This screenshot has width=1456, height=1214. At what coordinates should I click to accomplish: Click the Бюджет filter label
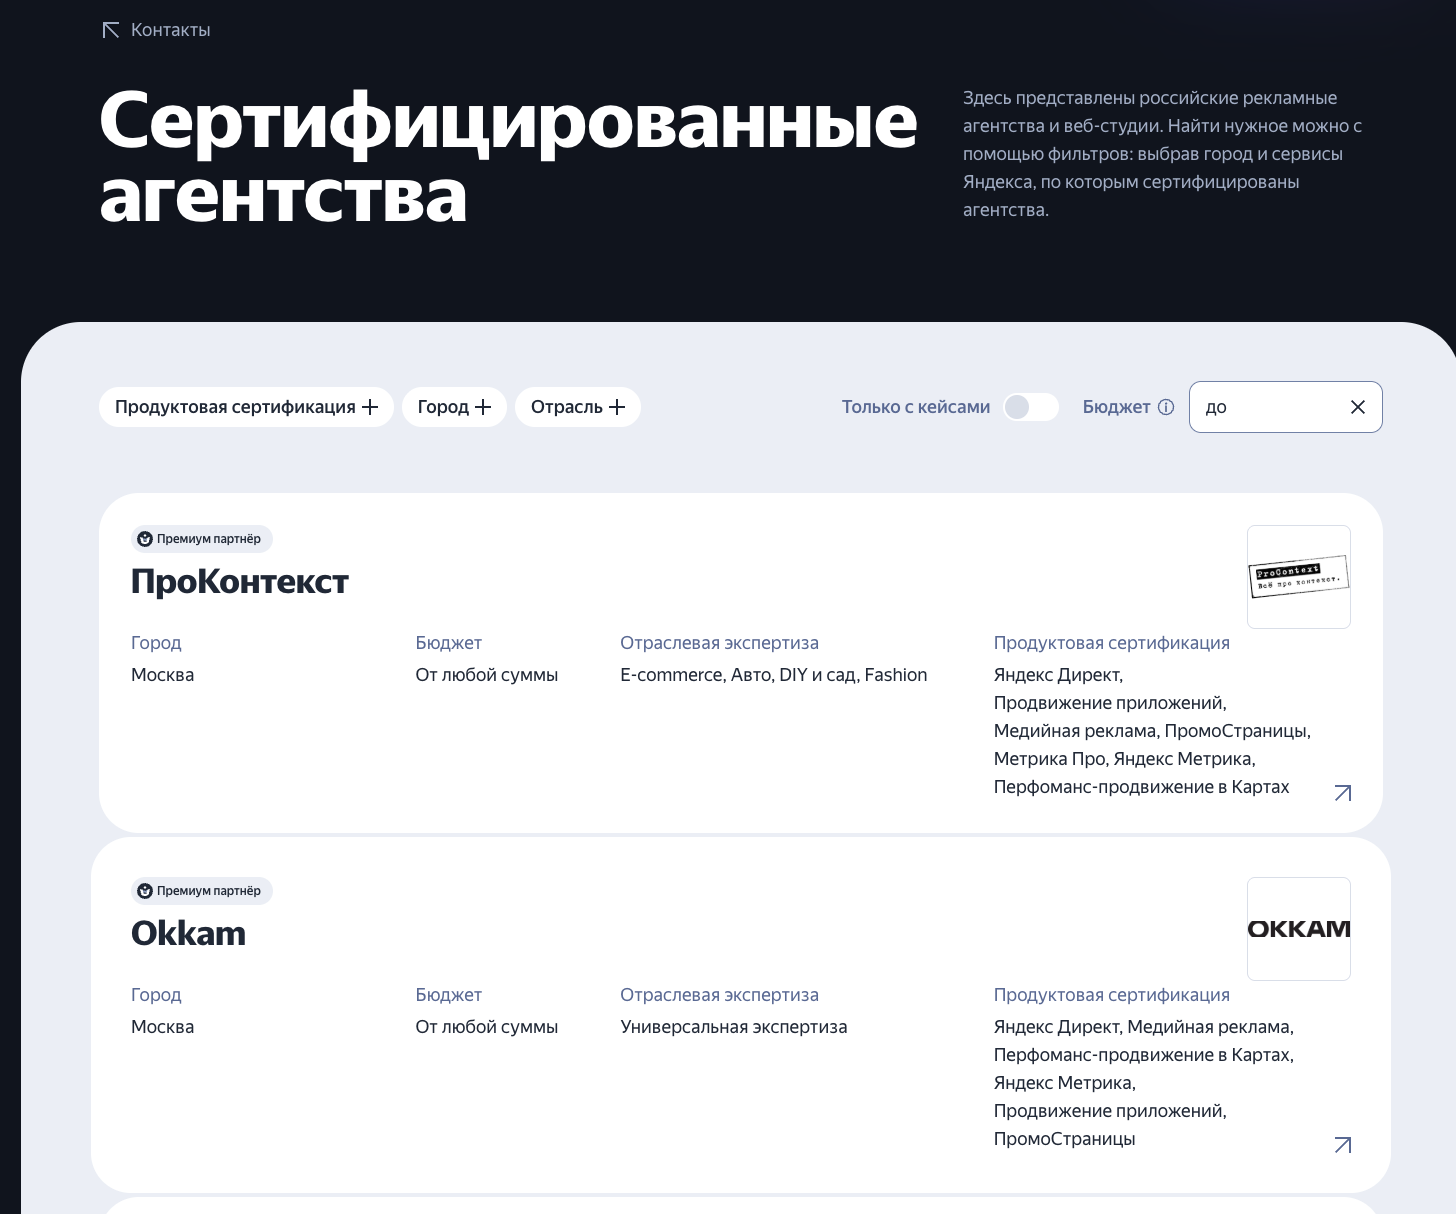(1116, 407)
